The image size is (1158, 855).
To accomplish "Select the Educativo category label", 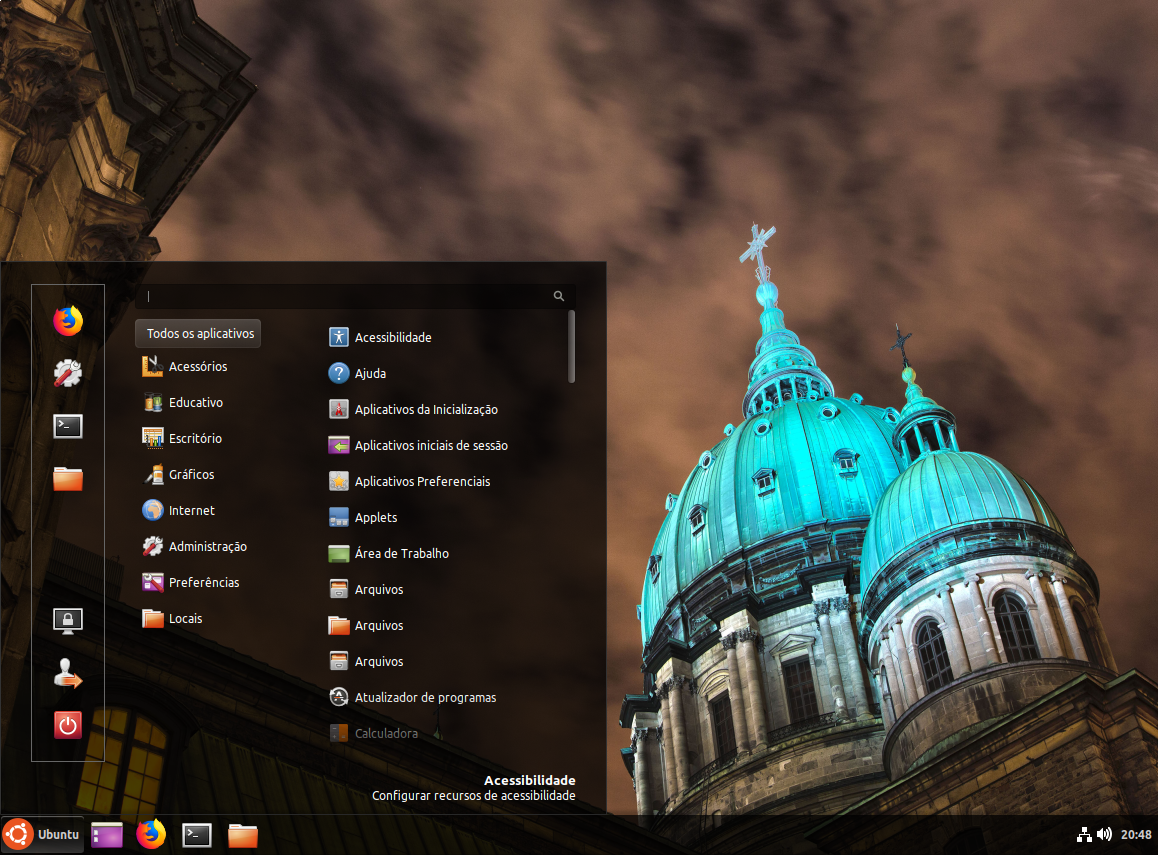I will pyautogui.click(x=196, y=402).
